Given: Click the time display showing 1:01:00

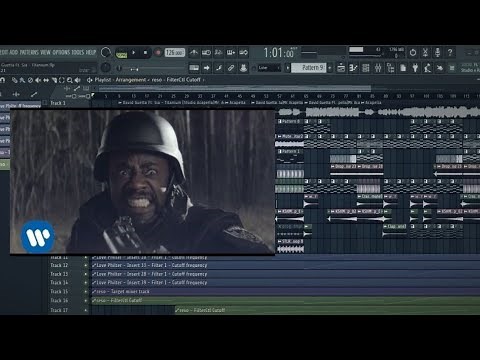Looking at the screenshot, I should pos(279,53).
